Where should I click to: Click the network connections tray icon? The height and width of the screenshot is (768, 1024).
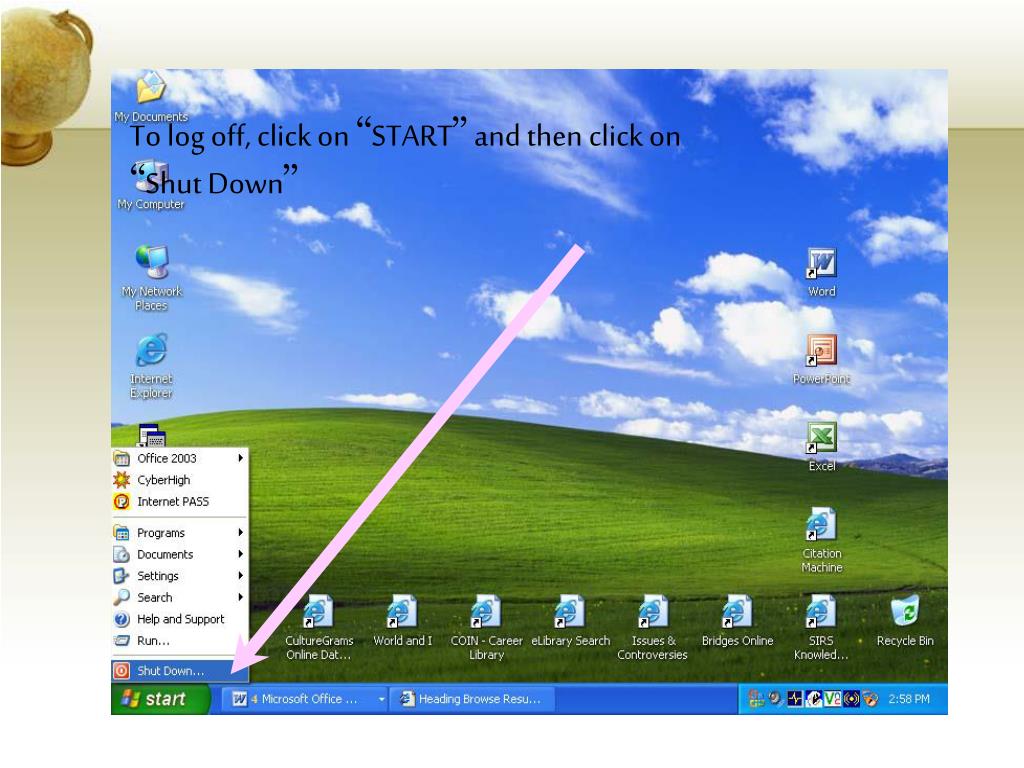(756, 699)
